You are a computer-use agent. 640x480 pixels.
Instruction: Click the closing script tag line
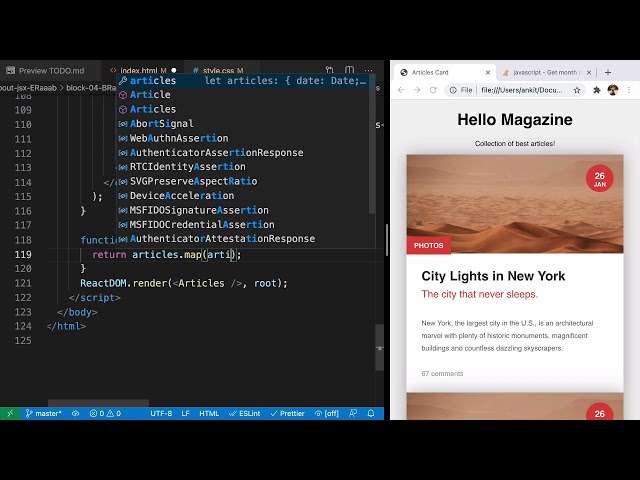click(95, 298)
